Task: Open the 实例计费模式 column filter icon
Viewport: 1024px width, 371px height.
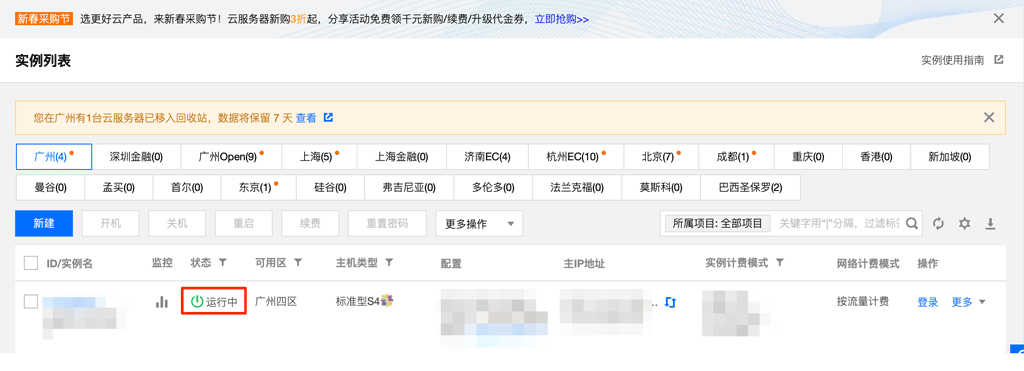Action: pos(780,262)
